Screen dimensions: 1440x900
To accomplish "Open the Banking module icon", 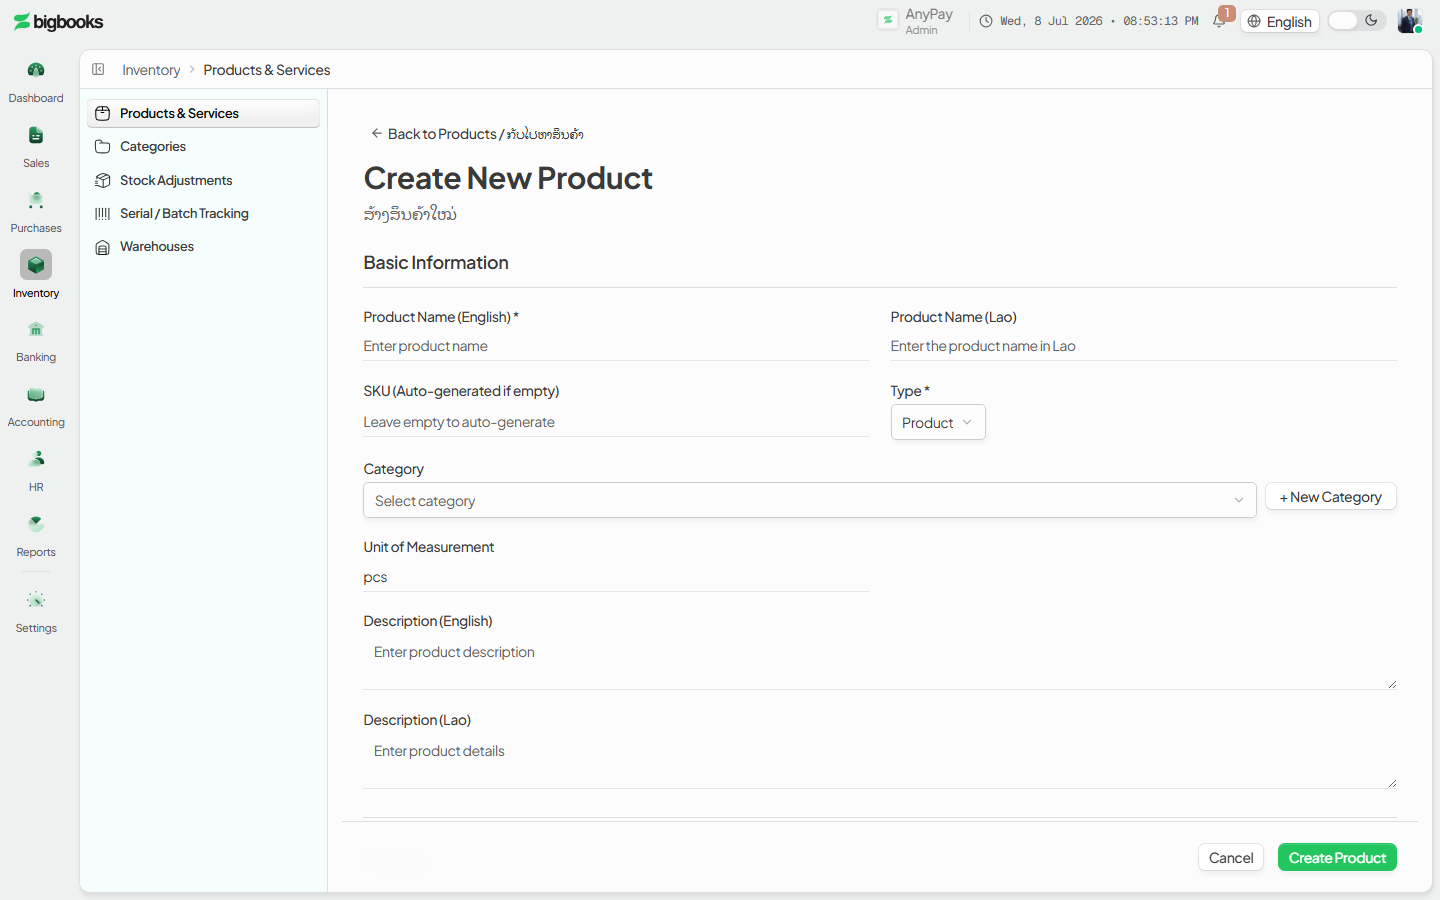I will pyautogui.click(x=36, y=329).
